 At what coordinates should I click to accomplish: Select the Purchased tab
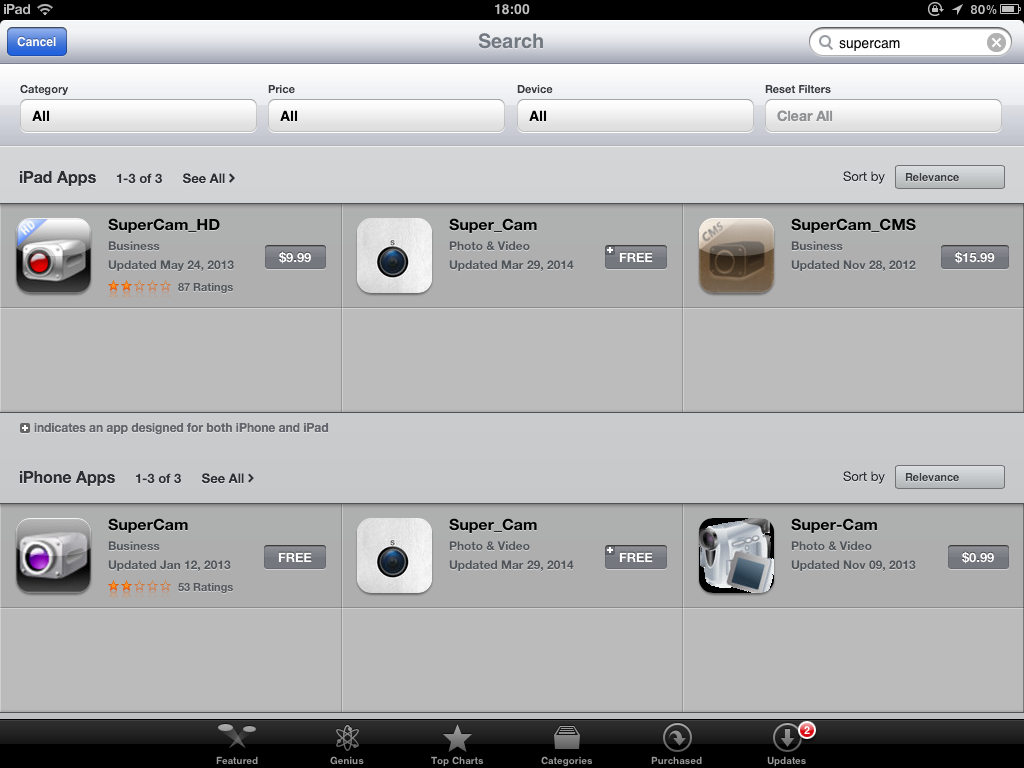point(677,744)
